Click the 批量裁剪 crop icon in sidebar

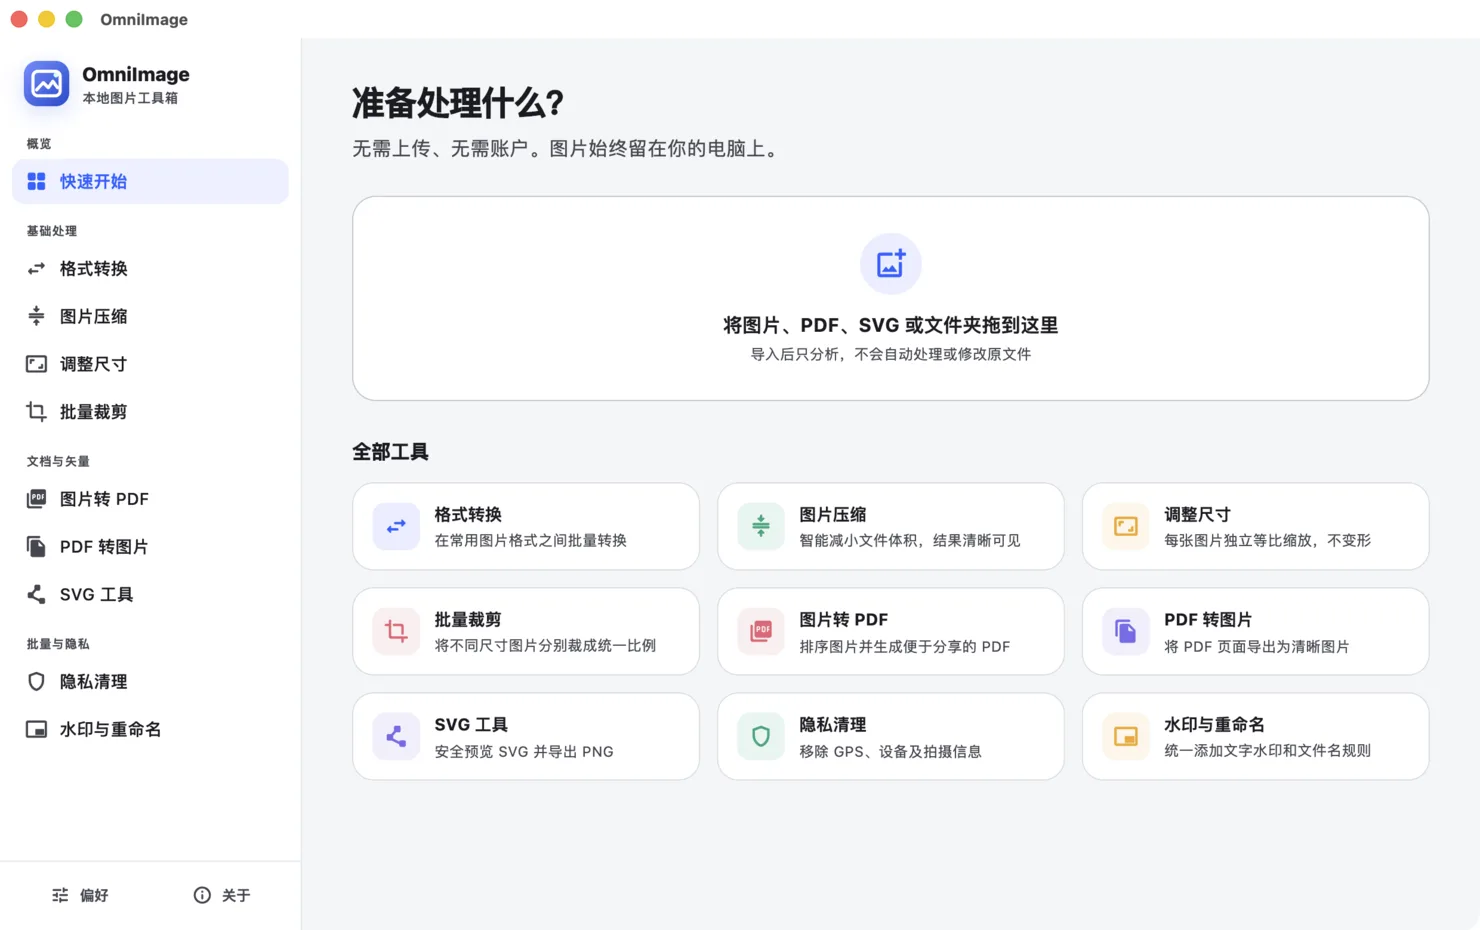36,411
